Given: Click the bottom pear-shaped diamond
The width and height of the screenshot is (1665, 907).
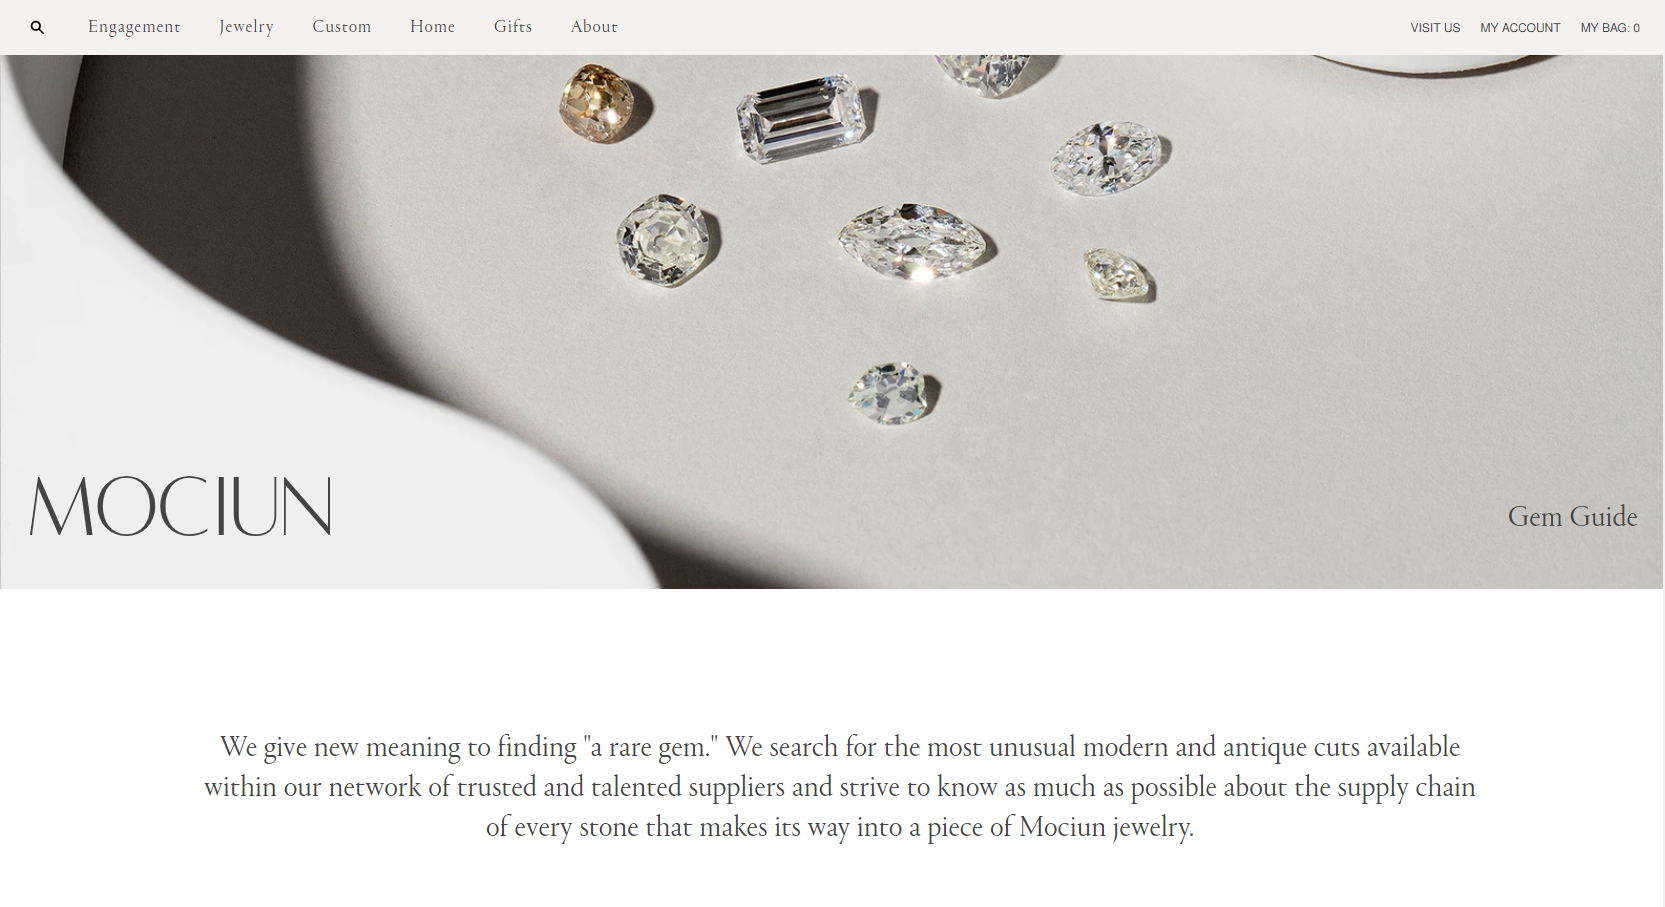Looking at the screenshot, I should (x=892, y=394).
